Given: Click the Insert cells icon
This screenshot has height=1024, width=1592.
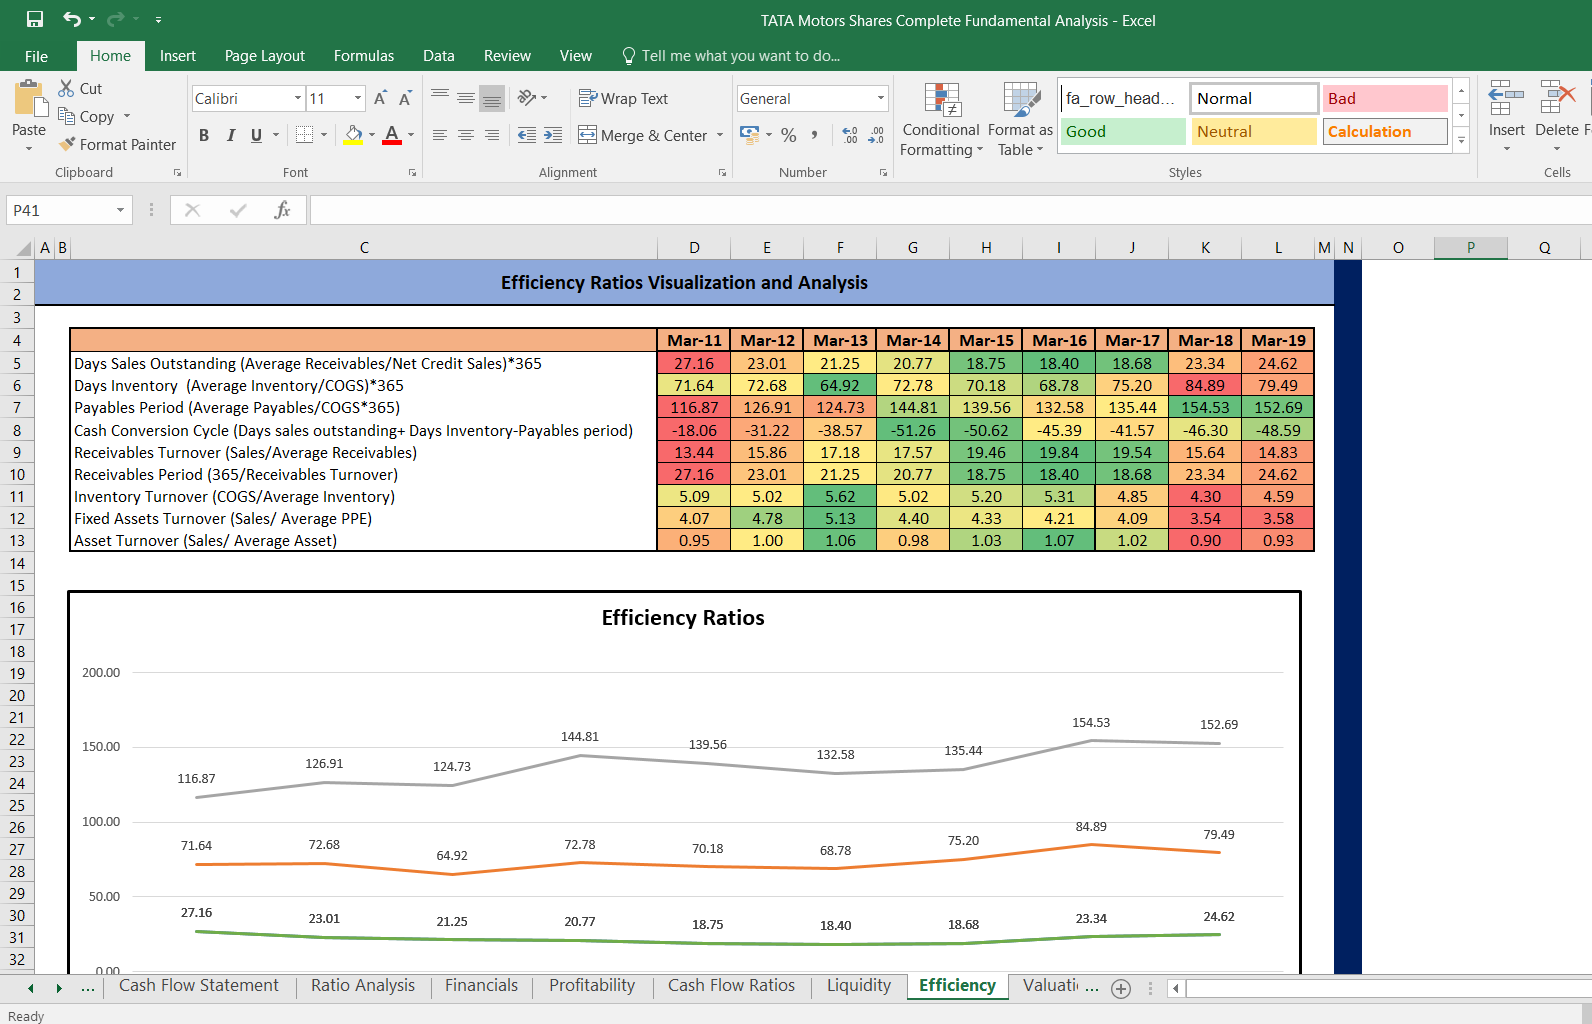Looking at the screenshot, I should pyautogui.click(x=1506, y=98).
